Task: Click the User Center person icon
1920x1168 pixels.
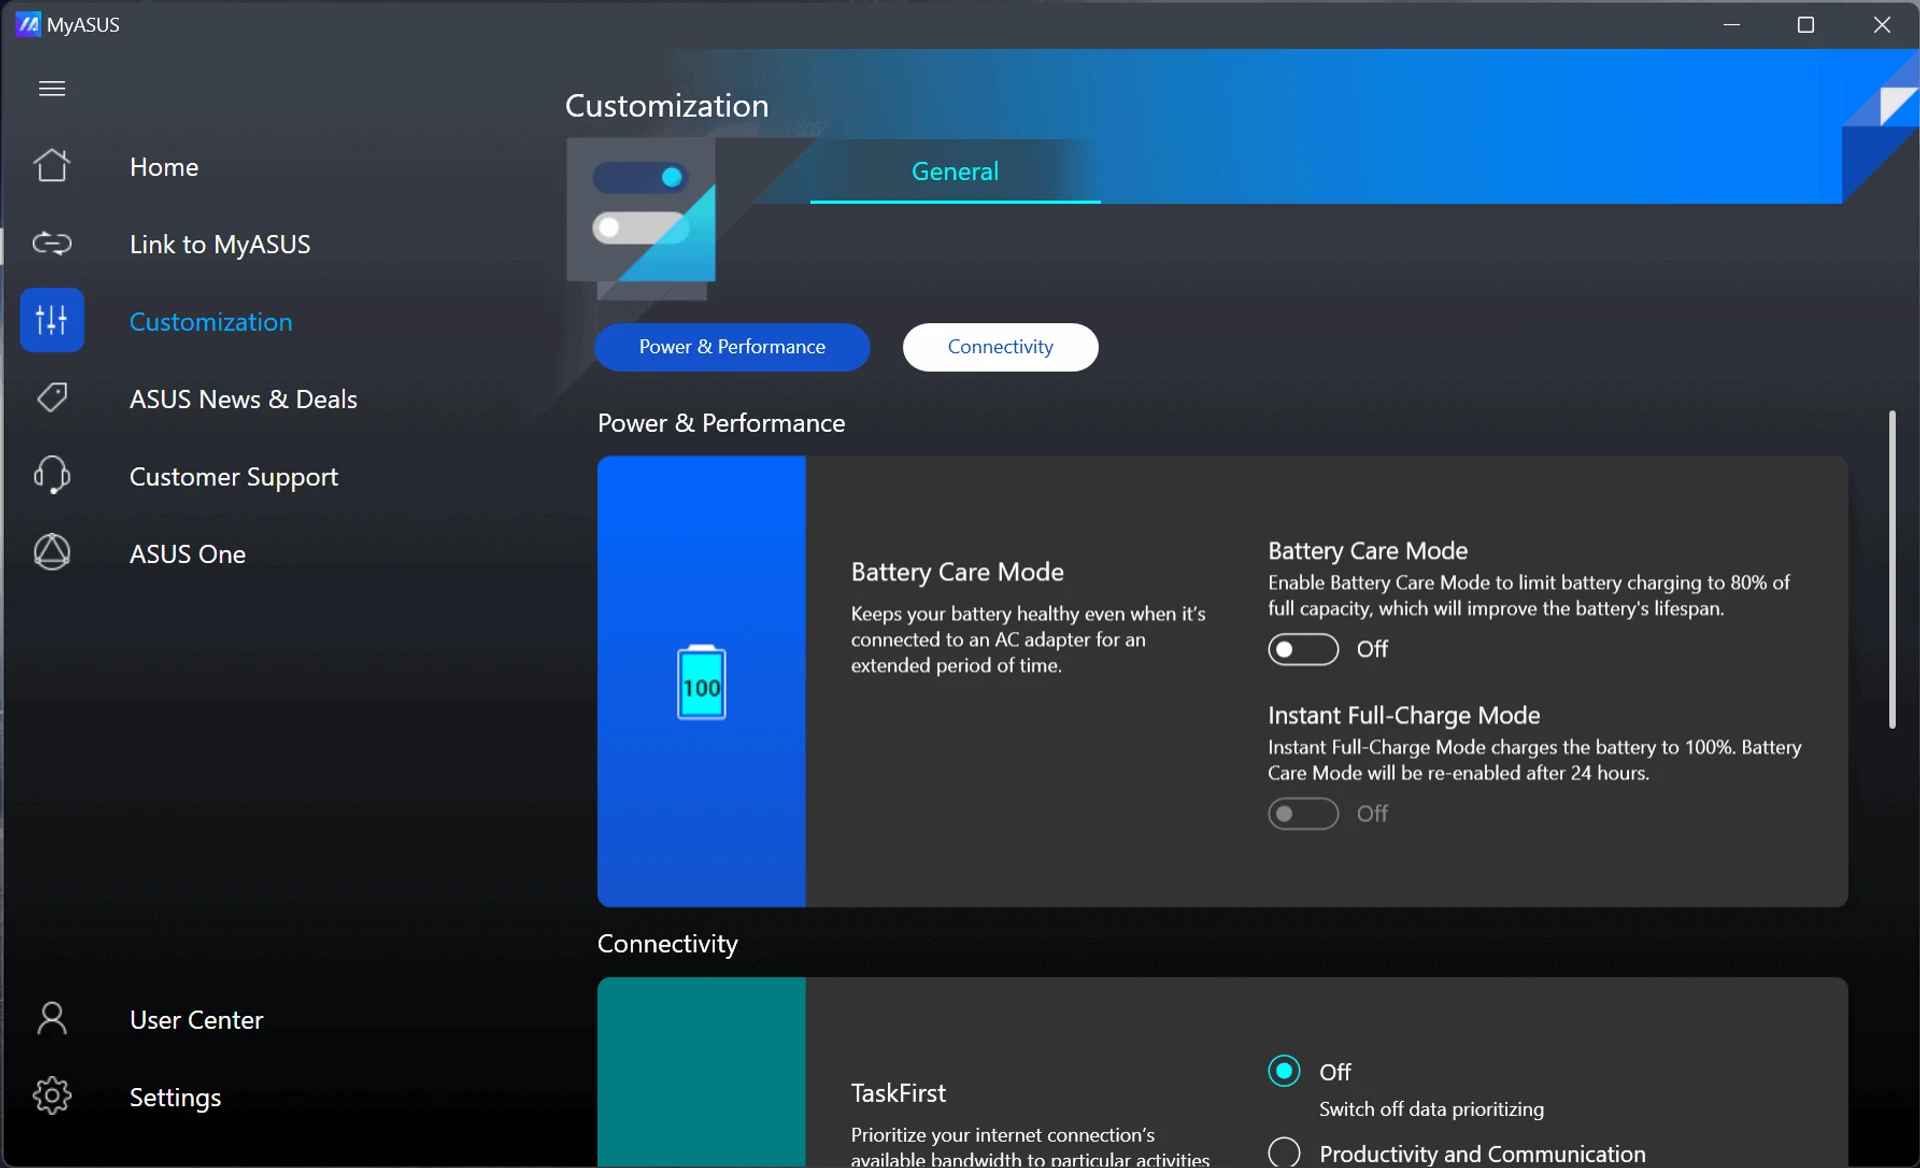Action: tap(52, 1019)
